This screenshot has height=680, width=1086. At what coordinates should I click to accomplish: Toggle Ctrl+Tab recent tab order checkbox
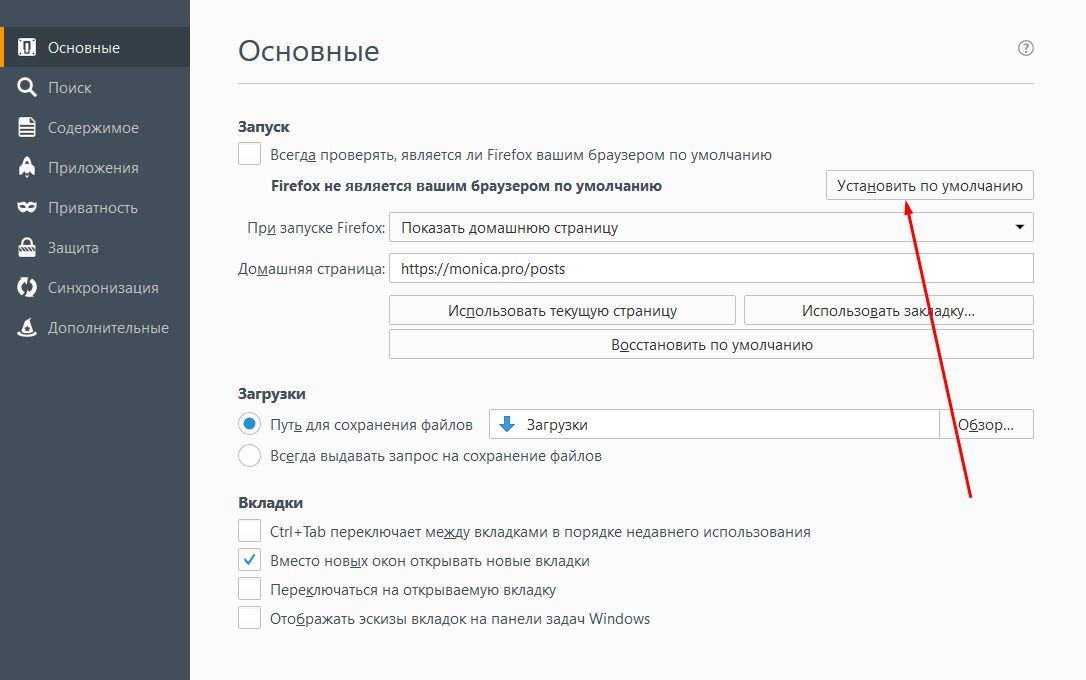(249, 531)
